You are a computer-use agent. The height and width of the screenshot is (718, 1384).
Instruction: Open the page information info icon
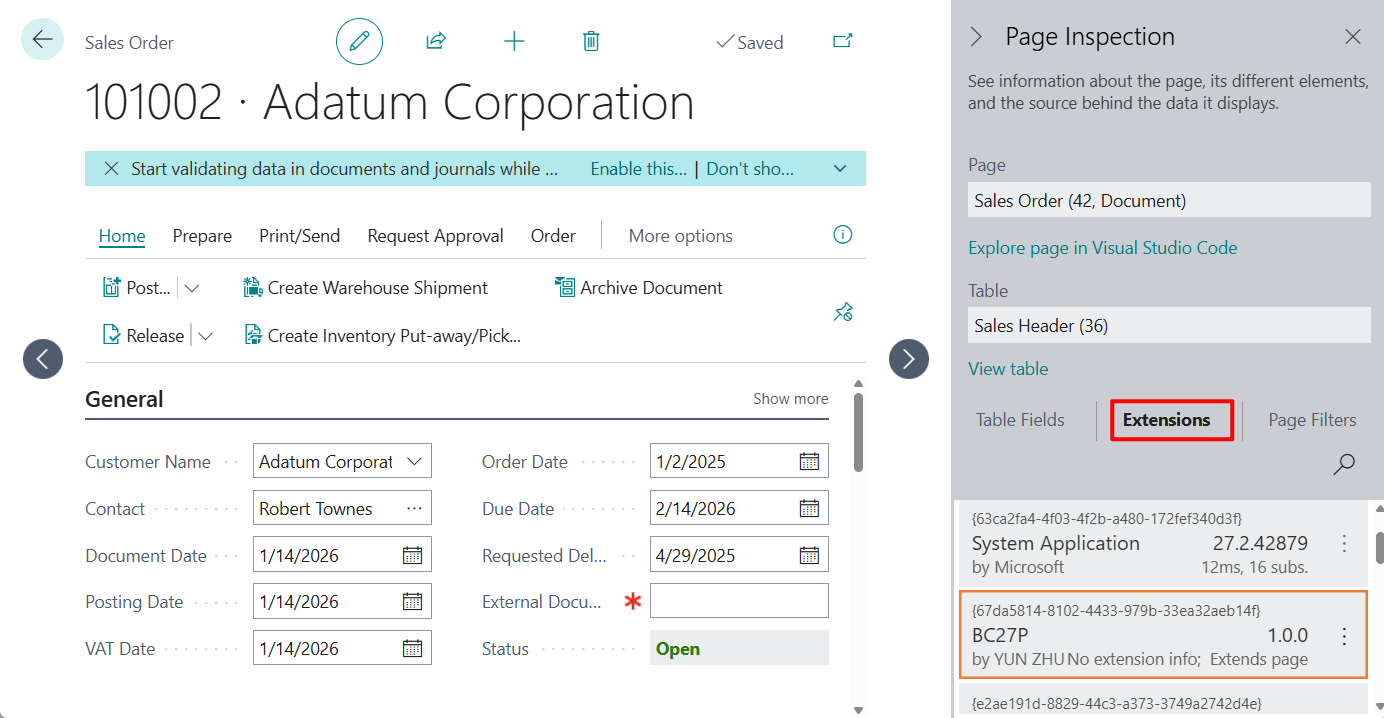(x=842, y=234)
